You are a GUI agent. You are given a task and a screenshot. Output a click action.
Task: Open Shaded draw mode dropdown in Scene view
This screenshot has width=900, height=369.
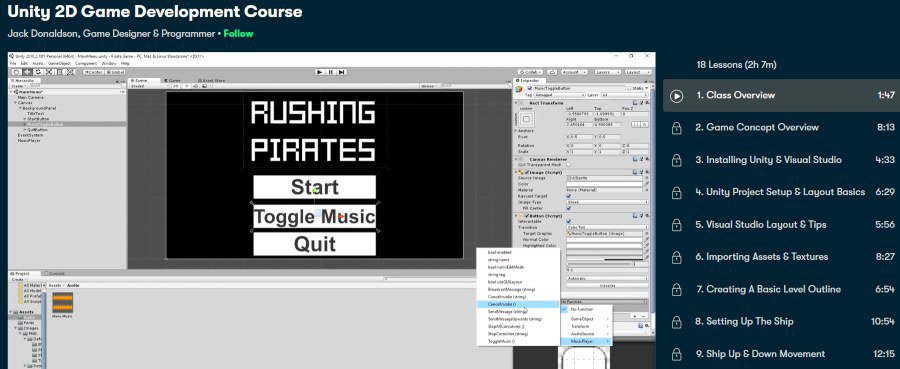click(149, 86)
